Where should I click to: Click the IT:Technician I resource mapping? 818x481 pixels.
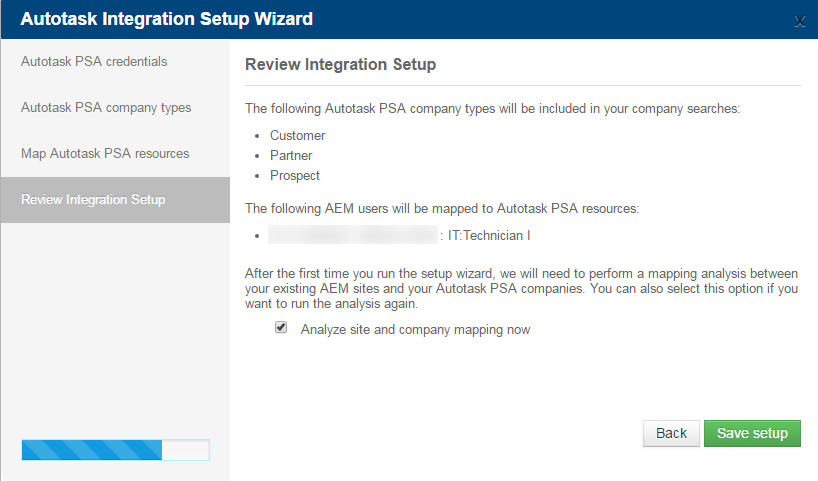coord(489,236)
